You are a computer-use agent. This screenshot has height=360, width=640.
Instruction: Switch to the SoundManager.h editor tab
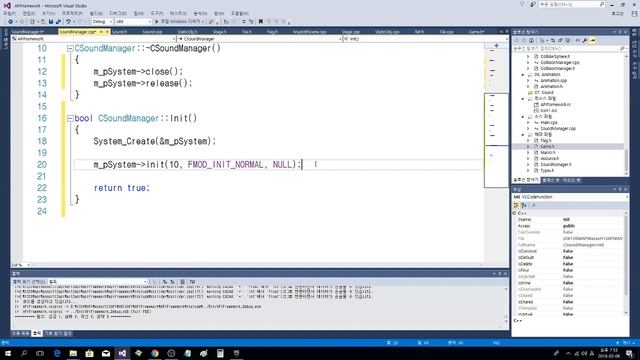[28, 31]
